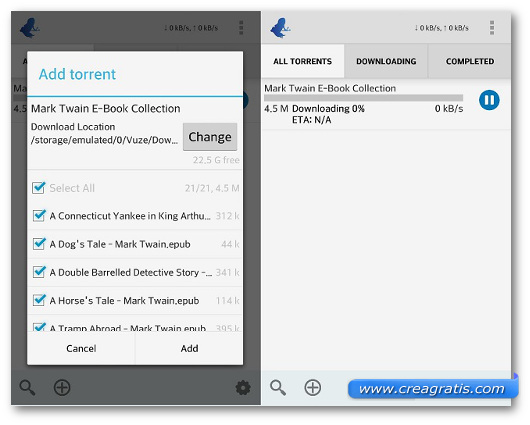Click the Downloading 0% status text
Viewport: 530px width, 425px height.
click(328, 109)
